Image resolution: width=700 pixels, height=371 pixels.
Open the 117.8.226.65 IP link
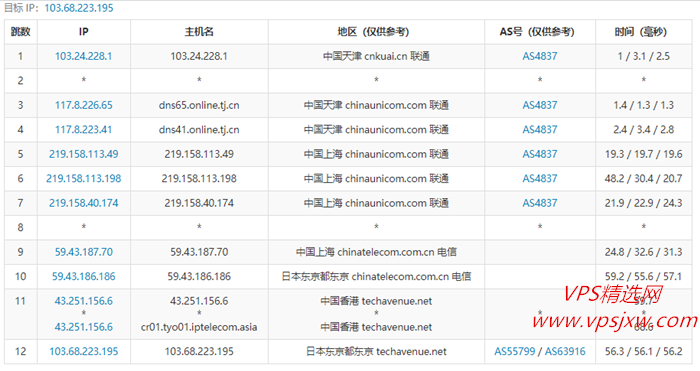pyautogui.click(x=83, y=105)
